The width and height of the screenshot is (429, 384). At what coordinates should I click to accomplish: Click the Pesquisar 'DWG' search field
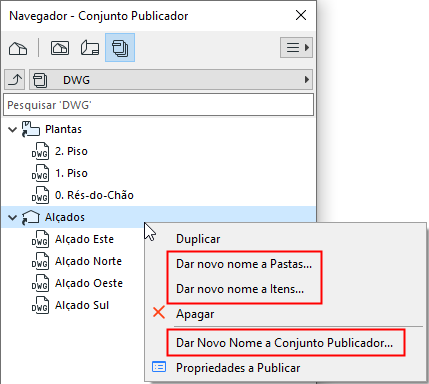158,105
